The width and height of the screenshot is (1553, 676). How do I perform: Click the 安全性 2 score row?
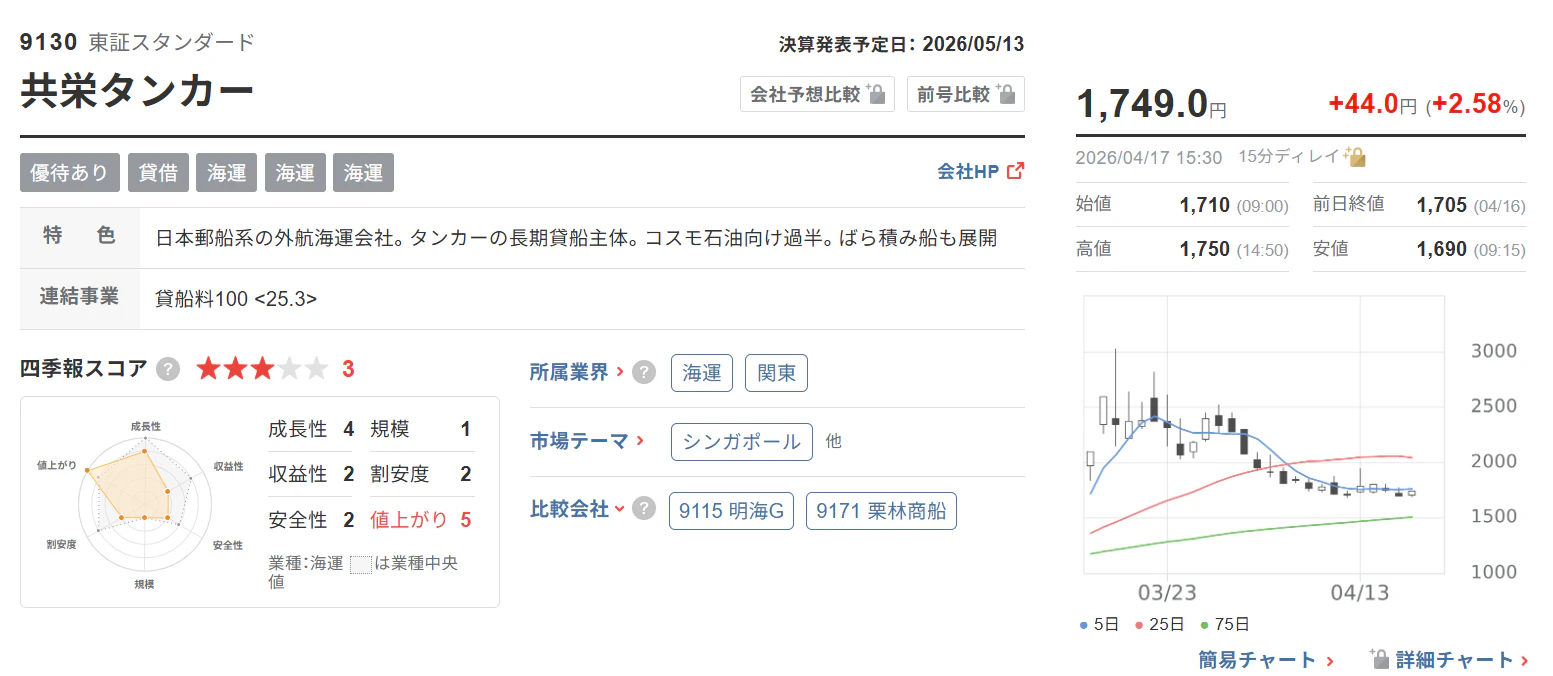(x=311, y=519)
